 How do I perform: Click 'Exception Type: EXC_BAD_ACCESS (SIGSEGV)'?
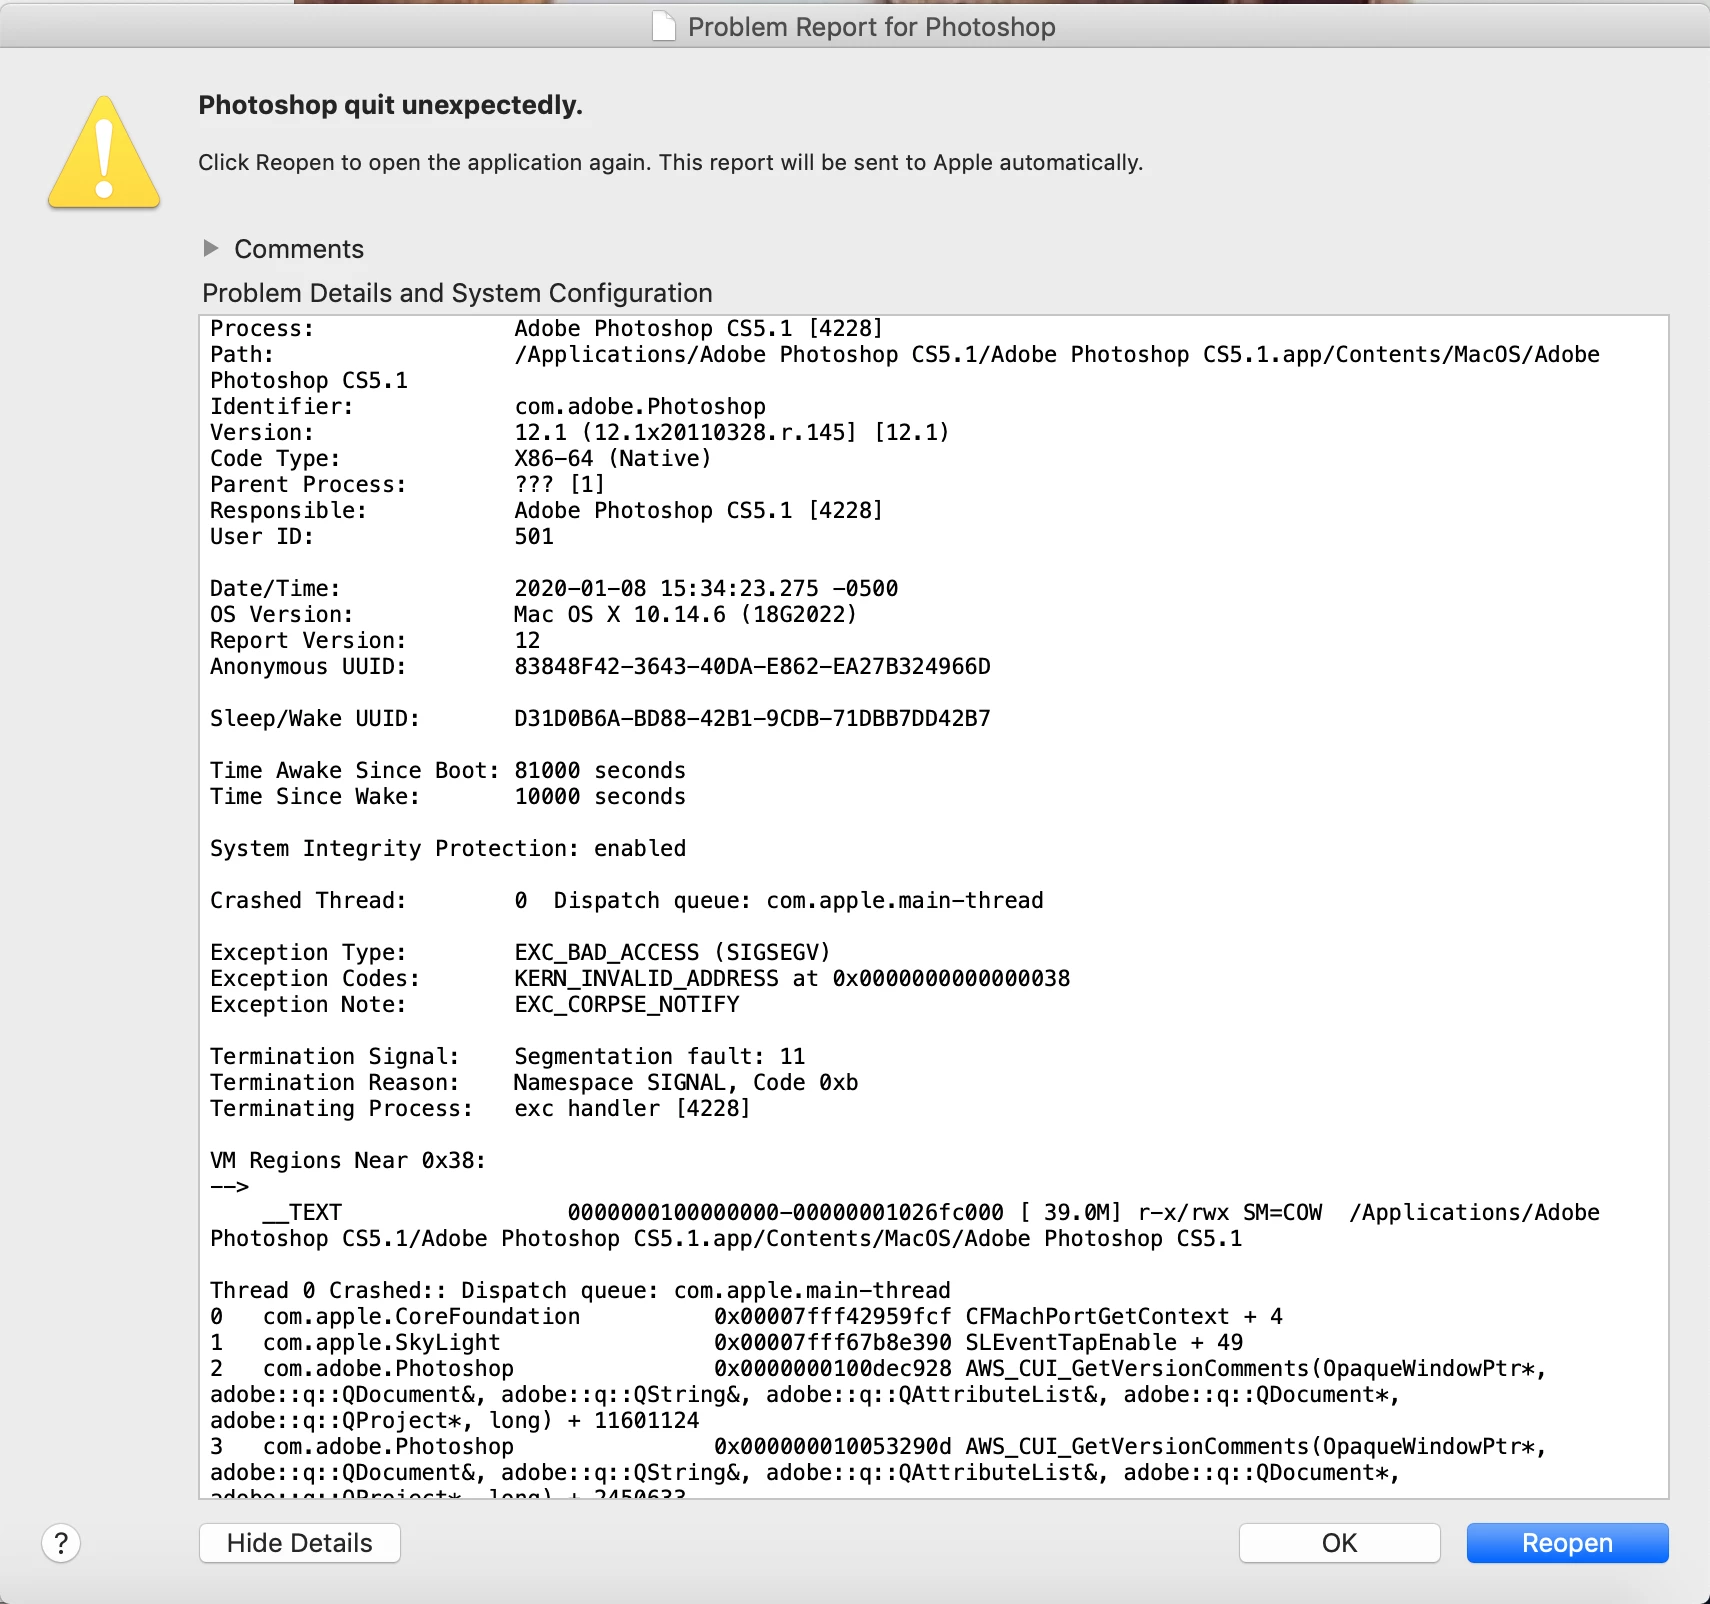click(520, 953)
